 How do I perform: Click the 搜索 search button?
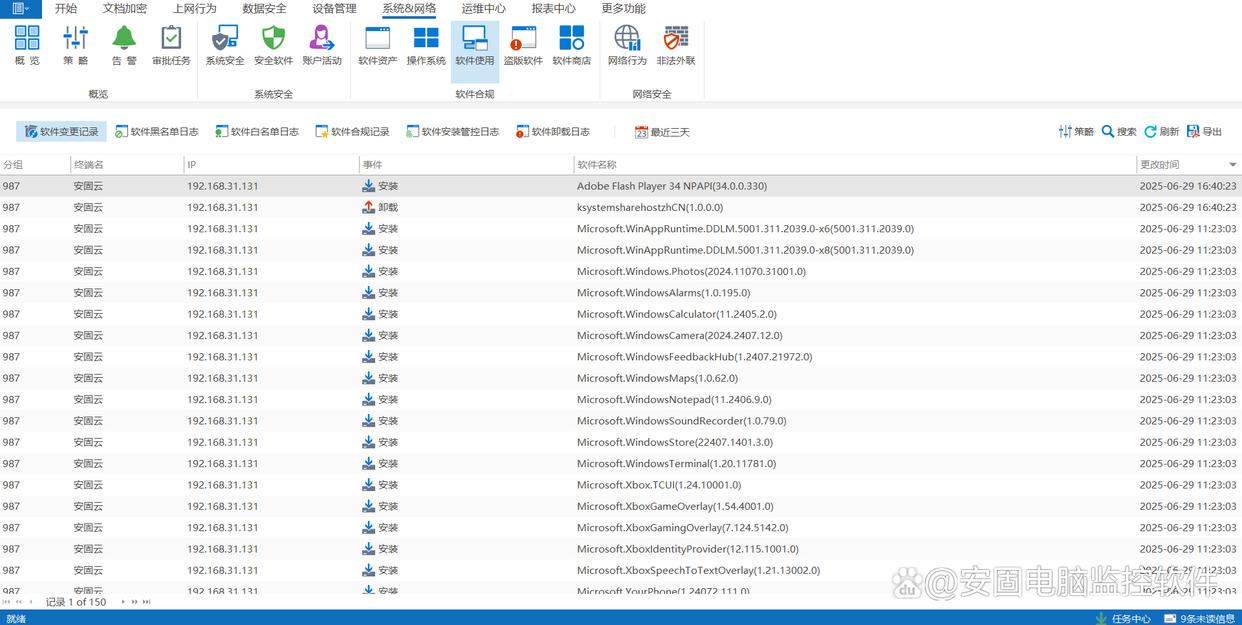tap(1119, 132)
